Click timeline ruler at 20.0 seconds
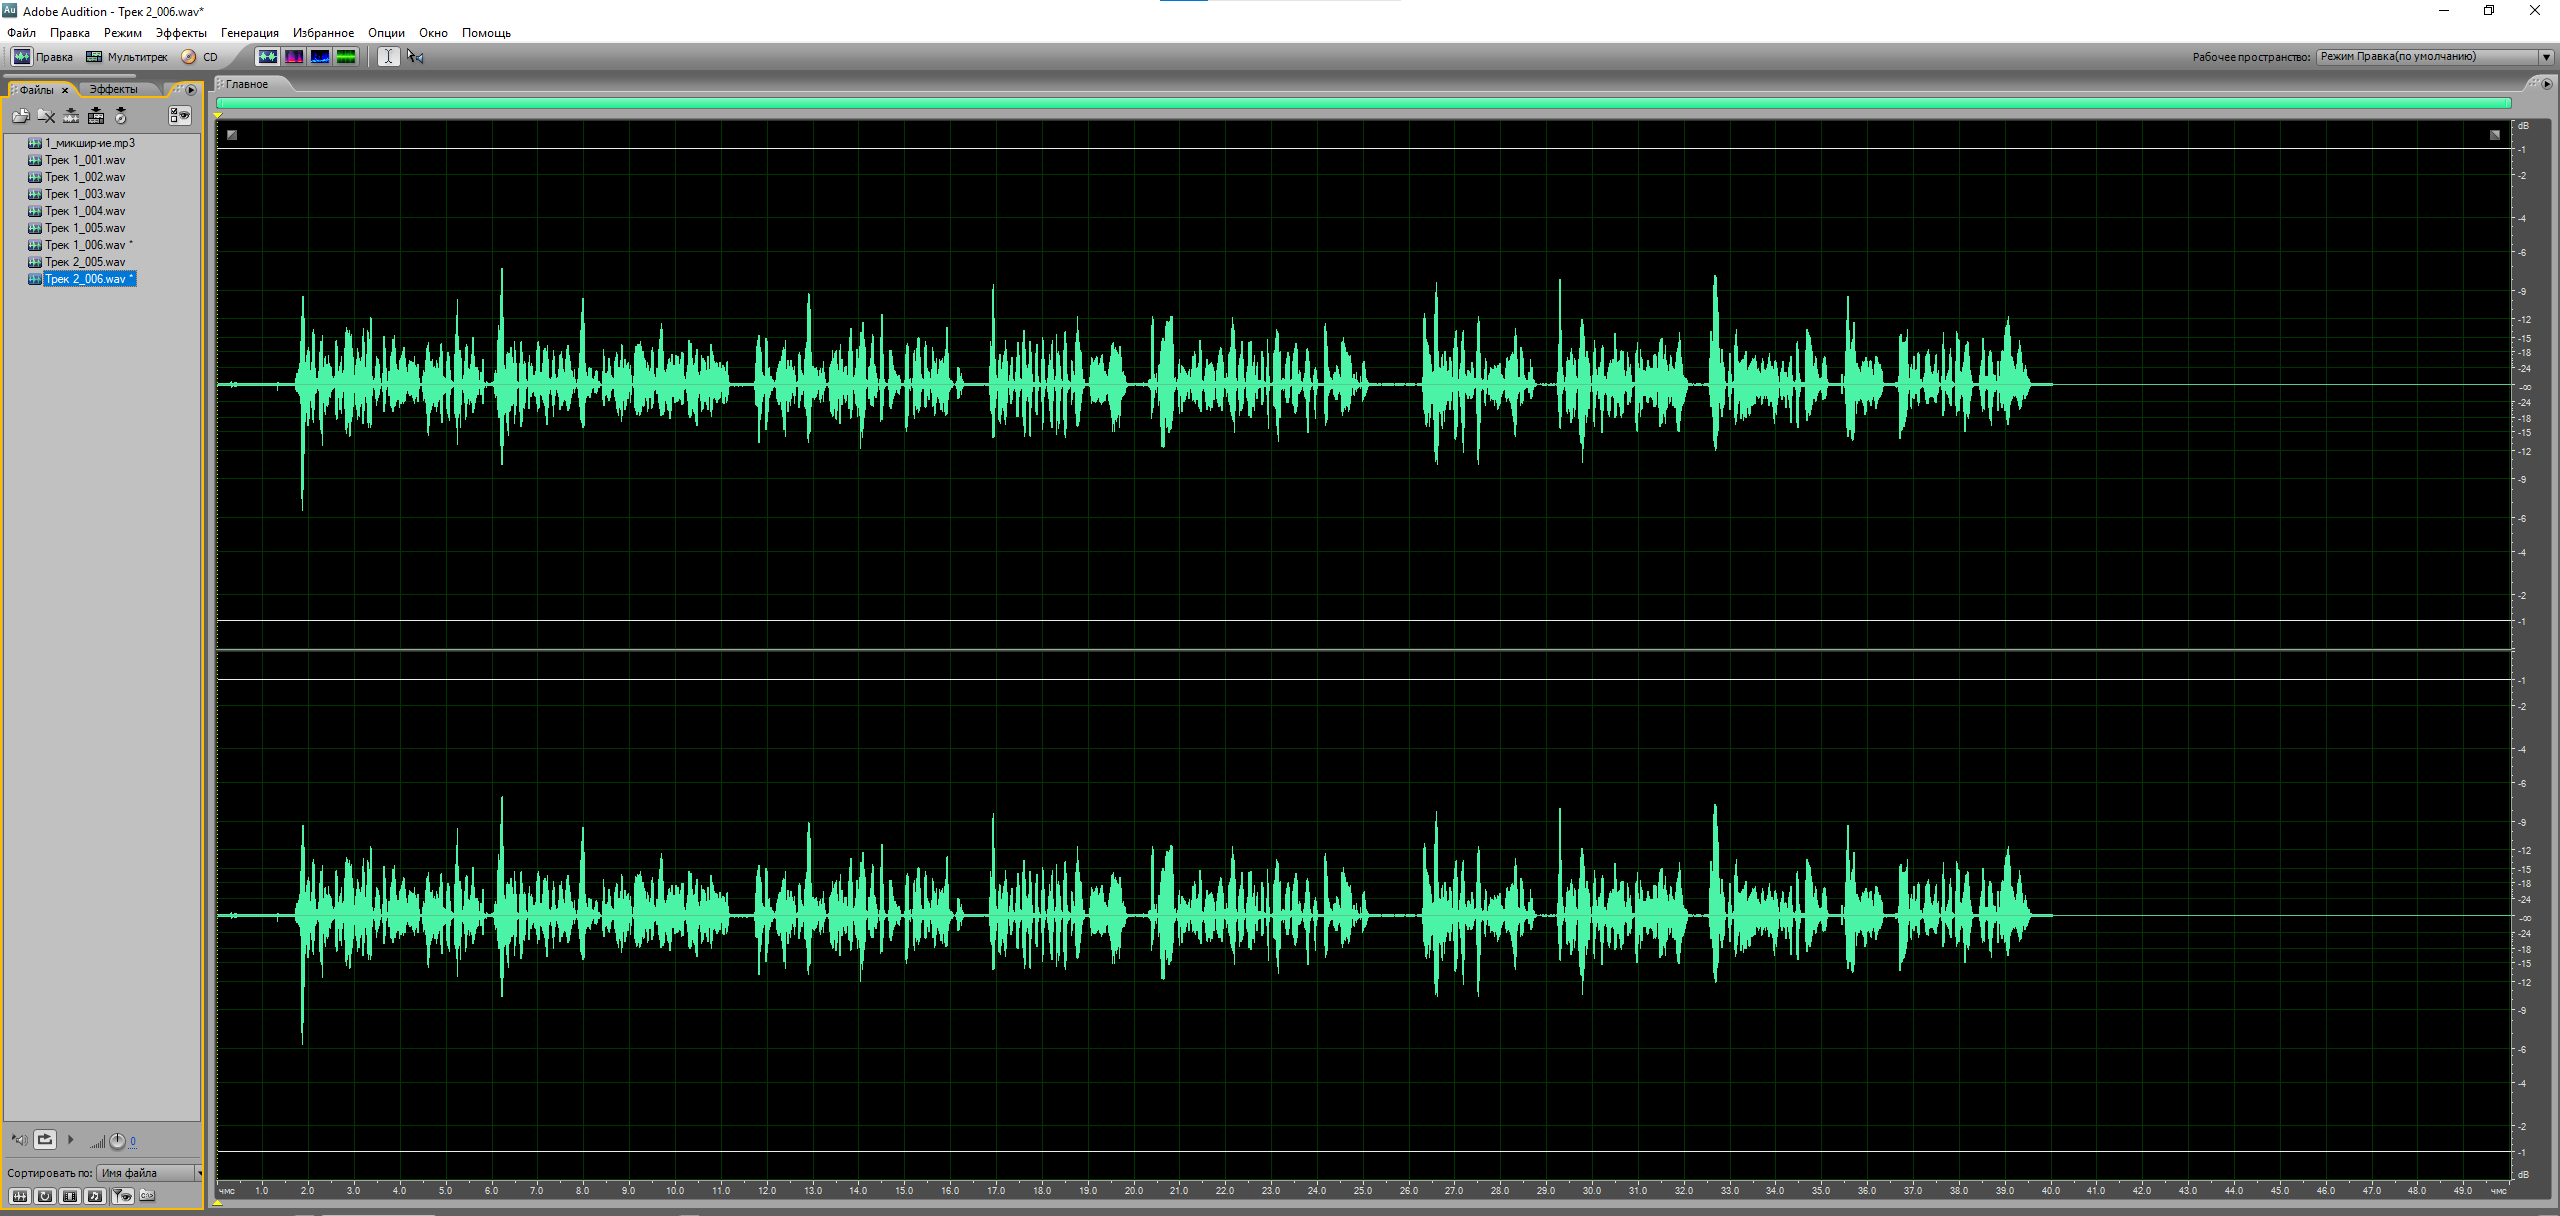 pyautogui.click(x=1133, y=1190)
